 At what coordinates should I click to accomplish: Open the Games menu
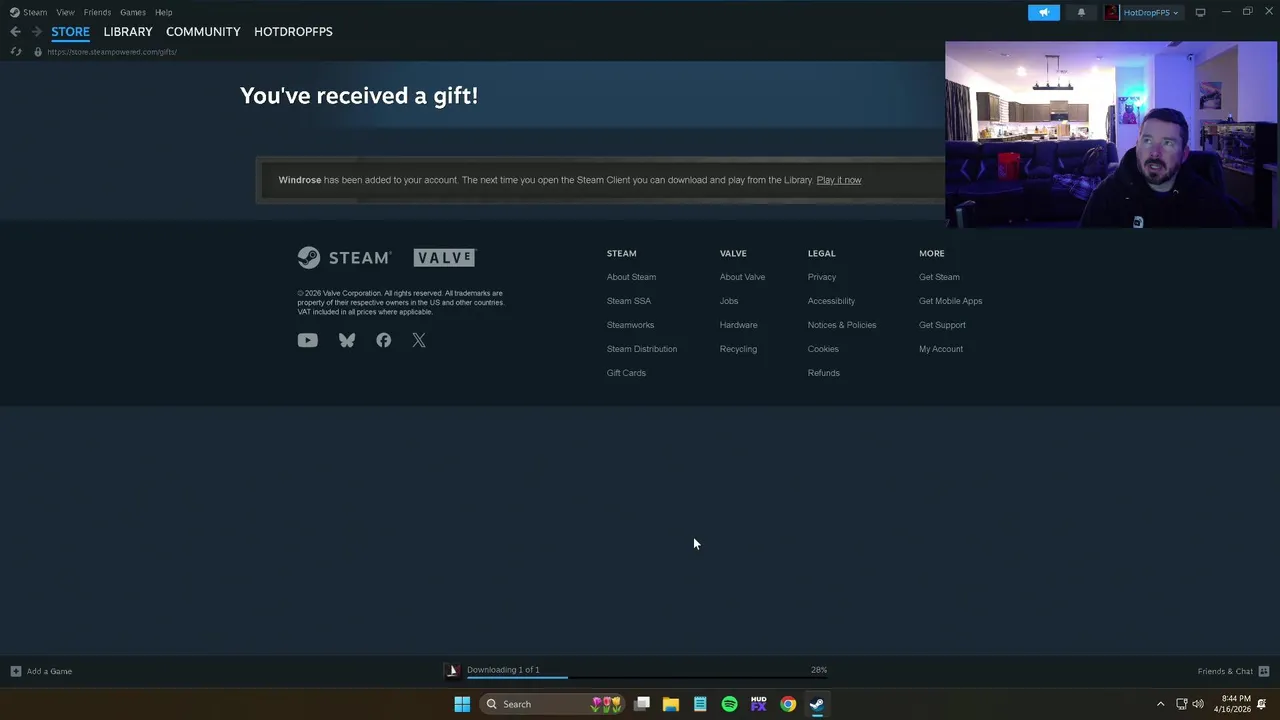133,12
